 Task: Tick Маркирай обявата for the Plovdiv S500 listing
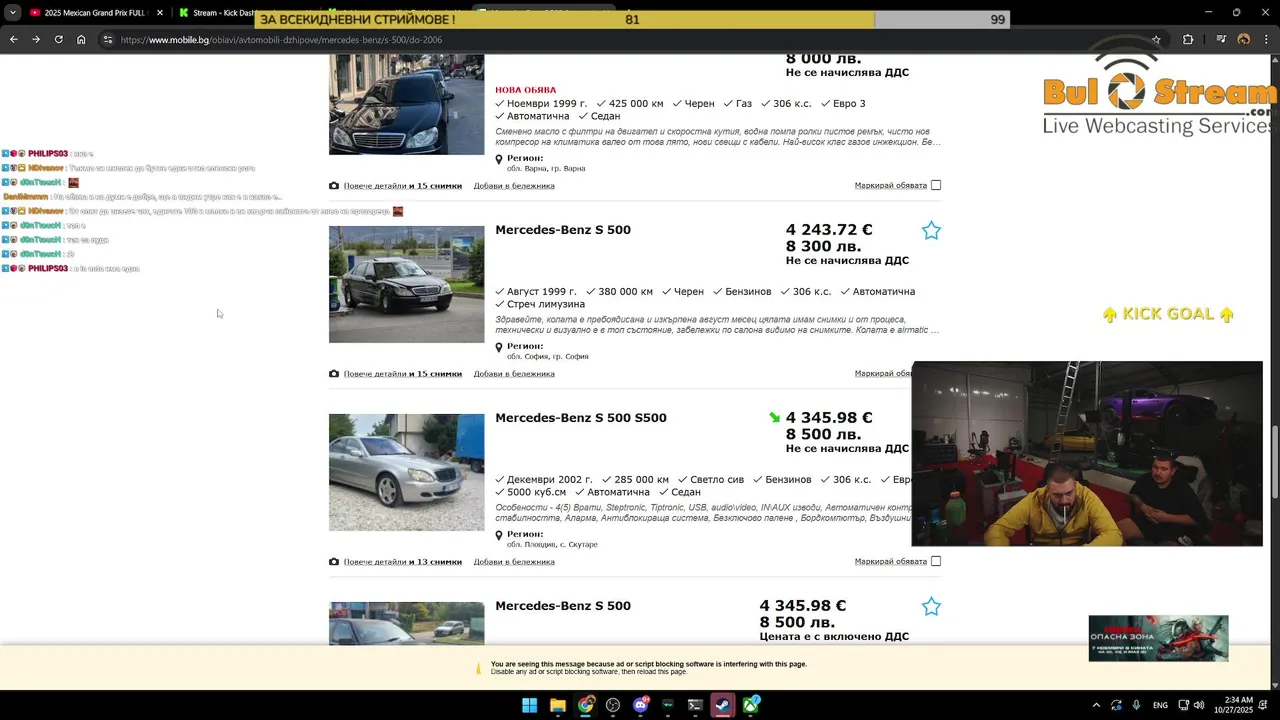pyautogui.click(x=936, y=561)
